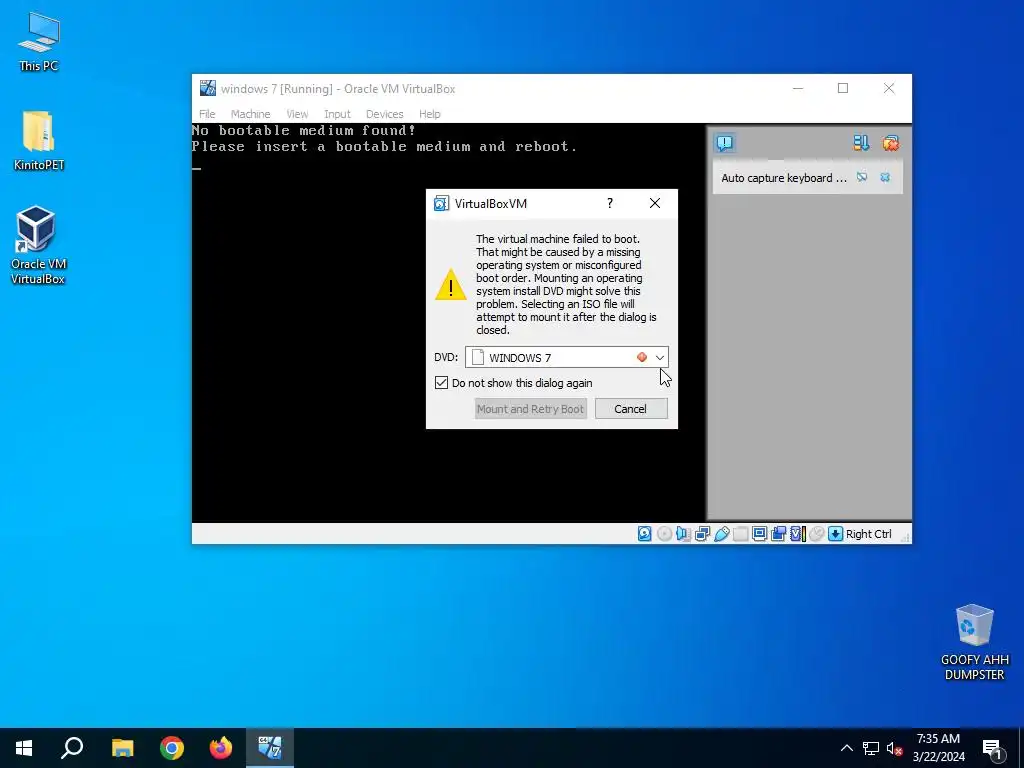The image size is (1024, 768).
Task: Click the Auto capture keyboard notification text
Action: coord(784,178)
